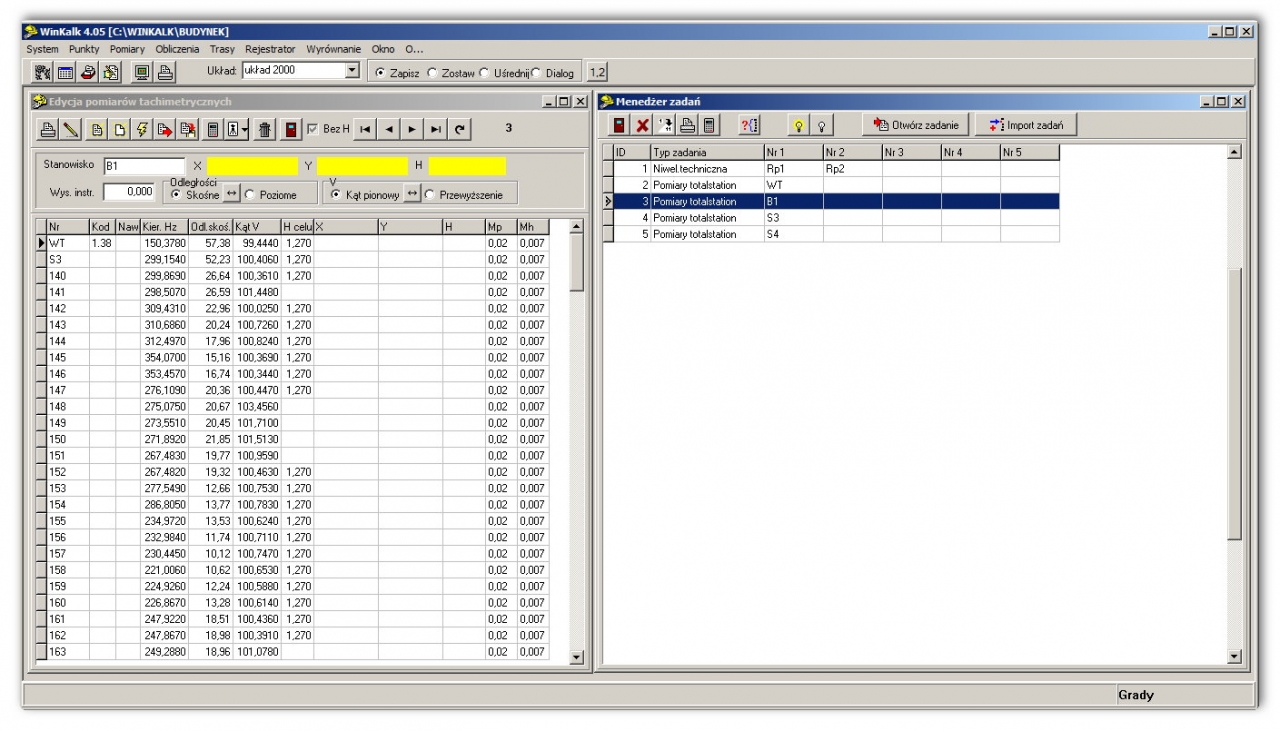The height and width of the screenshot is (731, 1280).
Task: Click the swap arrows button between Skośne and Poziome
Action: tap(232, 195)
